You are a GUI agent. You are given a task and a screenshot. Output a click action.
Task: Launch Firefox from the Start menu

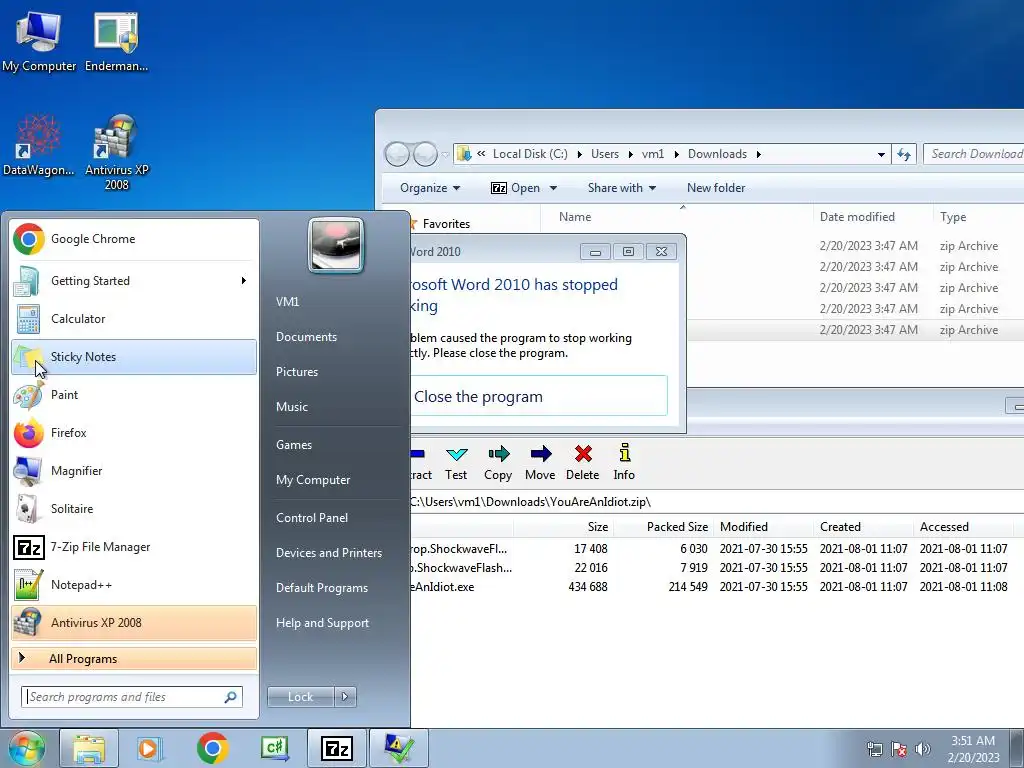click(x=134, y=432)
